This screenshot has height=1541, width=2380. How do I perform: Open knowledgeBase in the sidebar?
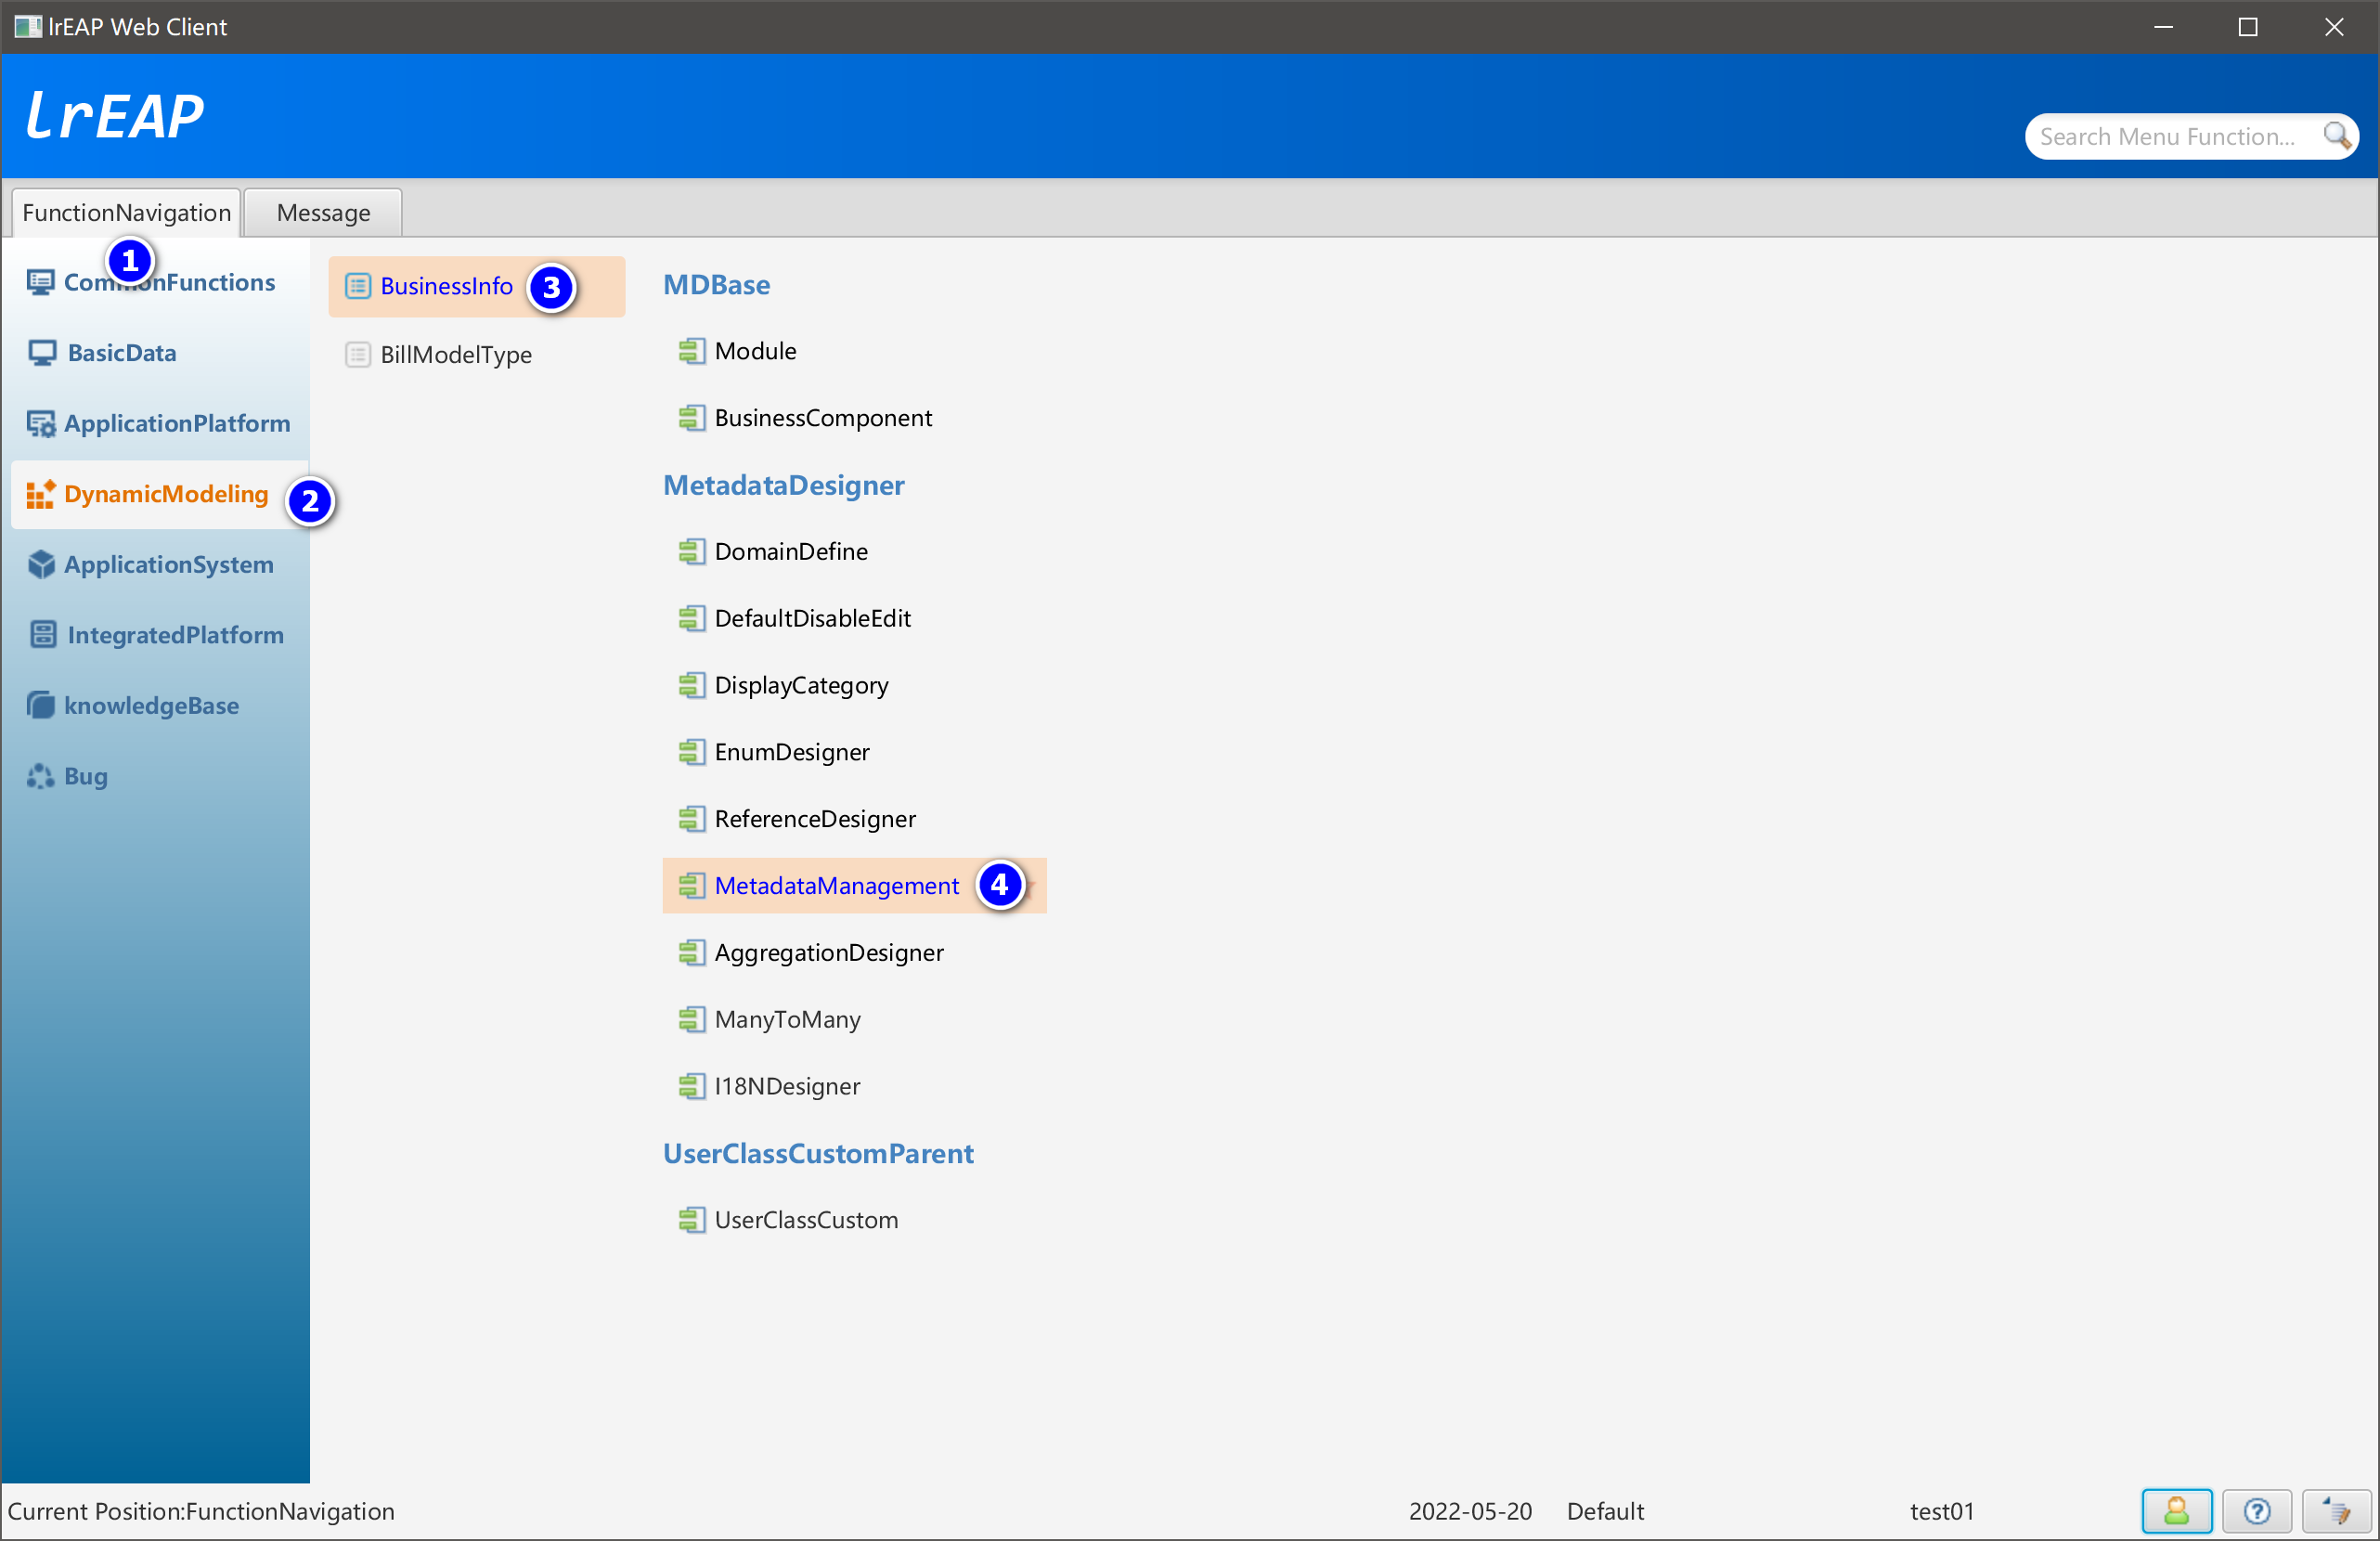click(x=160, y=706)
